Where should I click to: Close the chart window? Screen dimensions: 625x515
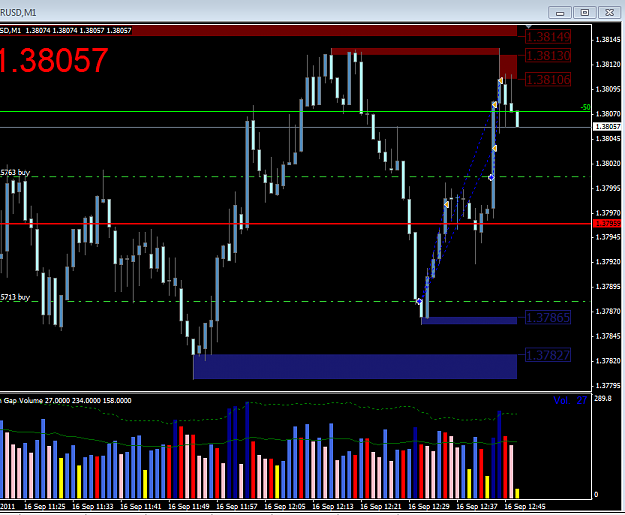(x=609, y=13)
